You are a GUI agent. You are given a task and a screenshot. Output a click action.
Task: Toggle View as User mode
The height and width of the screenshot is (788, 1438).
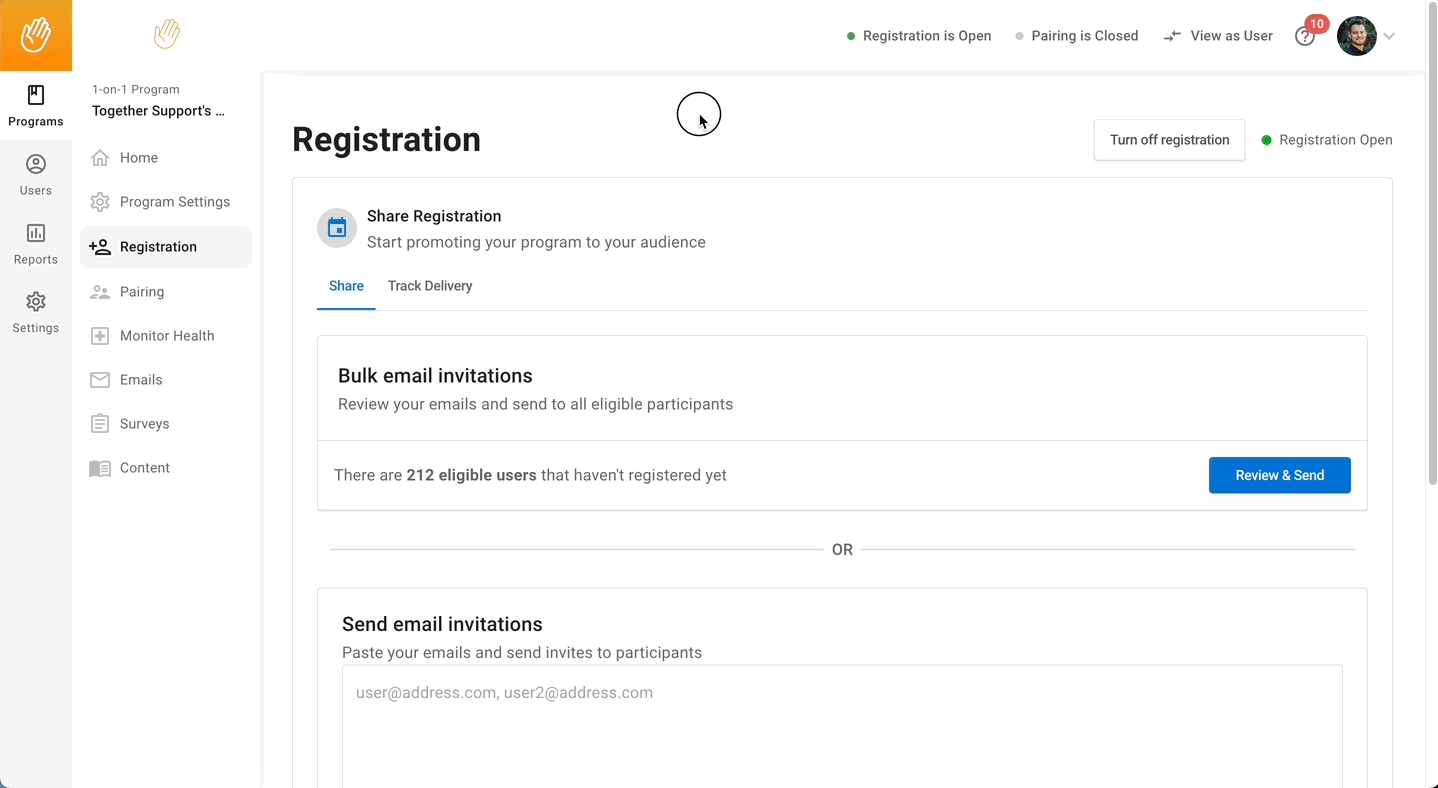point(1218,36)
